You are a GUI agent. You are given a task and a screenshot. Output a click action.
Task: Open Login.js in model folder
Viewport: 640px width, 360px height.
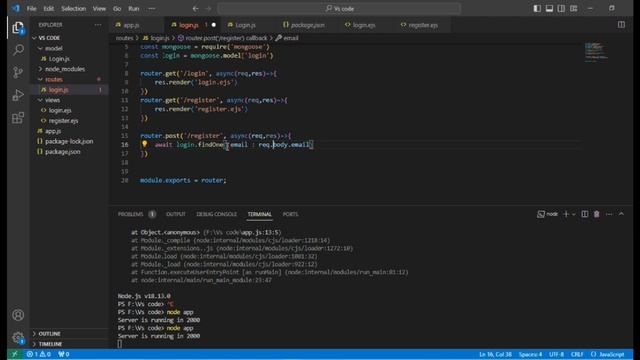coord(59,59)
